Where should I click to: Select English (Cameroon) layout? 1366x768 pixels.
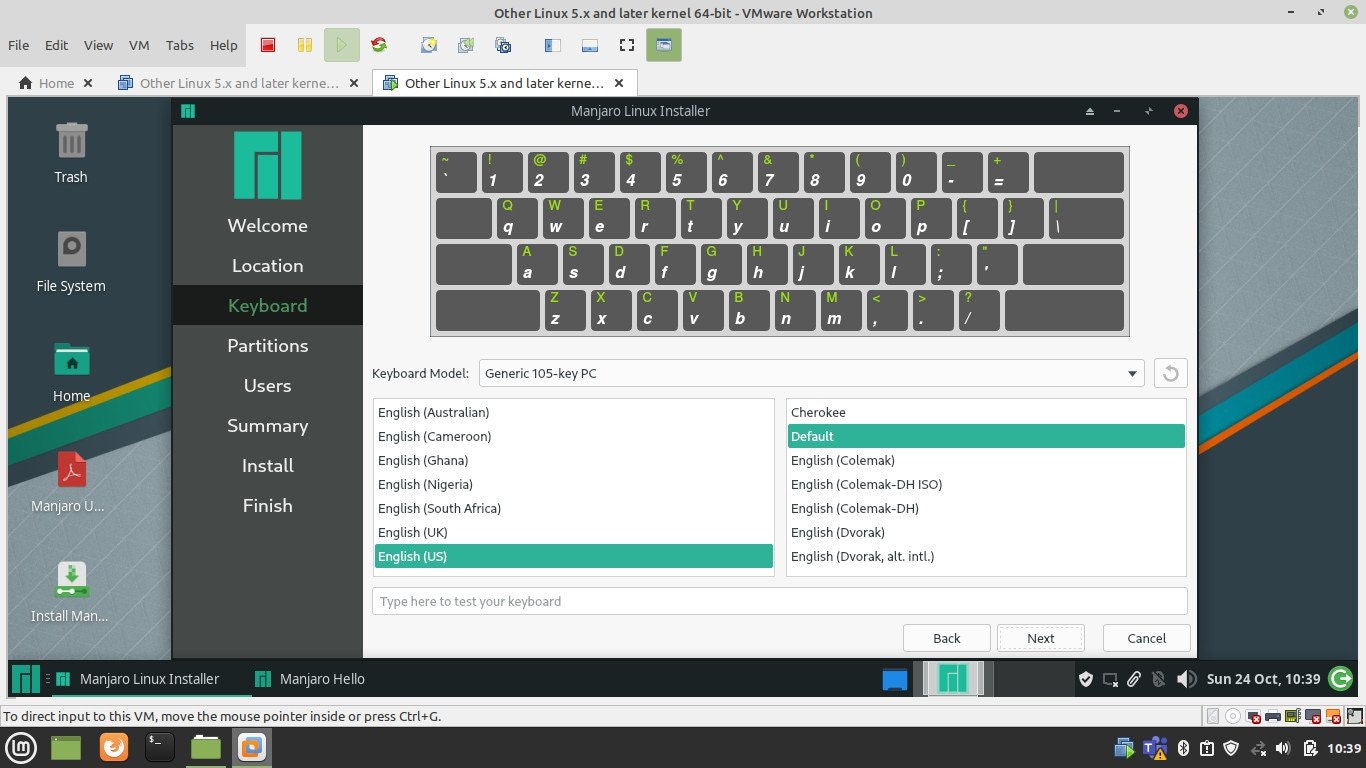pyautogui.click(x=574, y=436)
